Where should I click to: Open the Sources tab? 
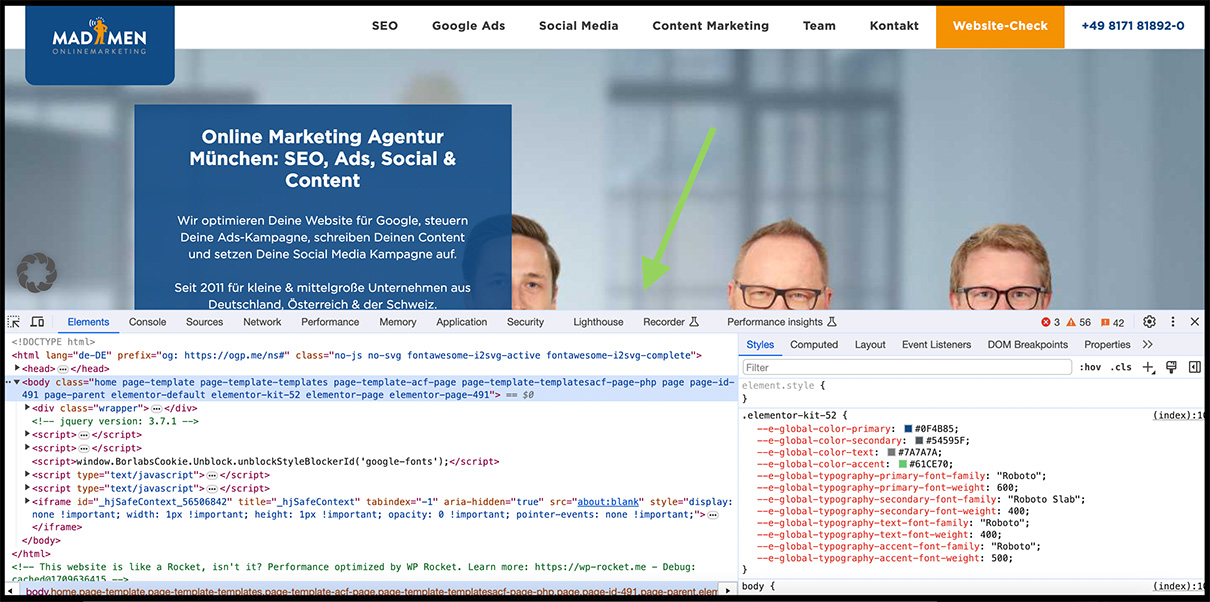pos(204,322)
